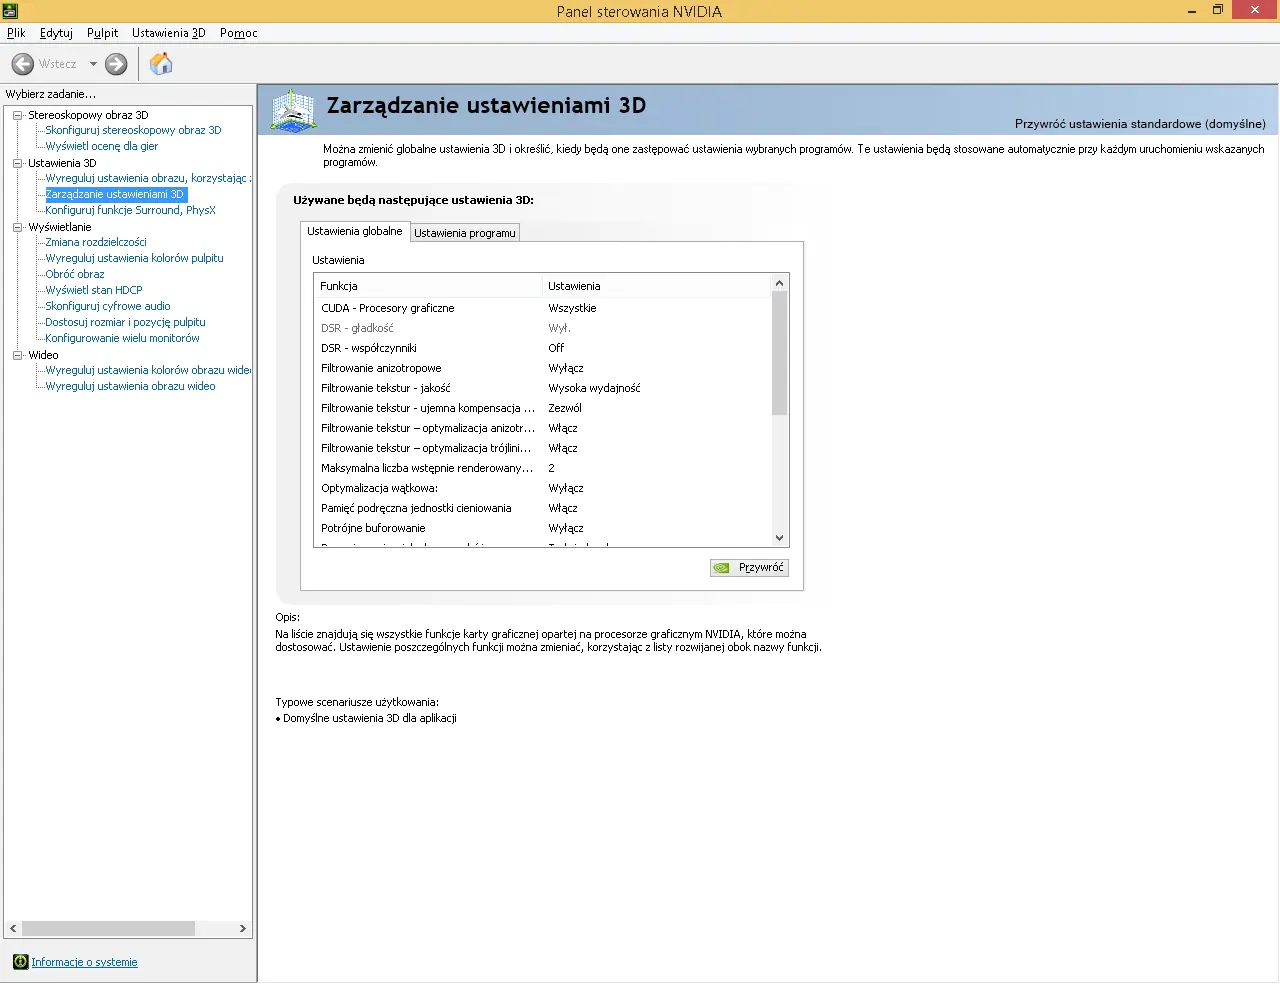Click the Back arrow icon (Wstecz)

click(23, 64)
